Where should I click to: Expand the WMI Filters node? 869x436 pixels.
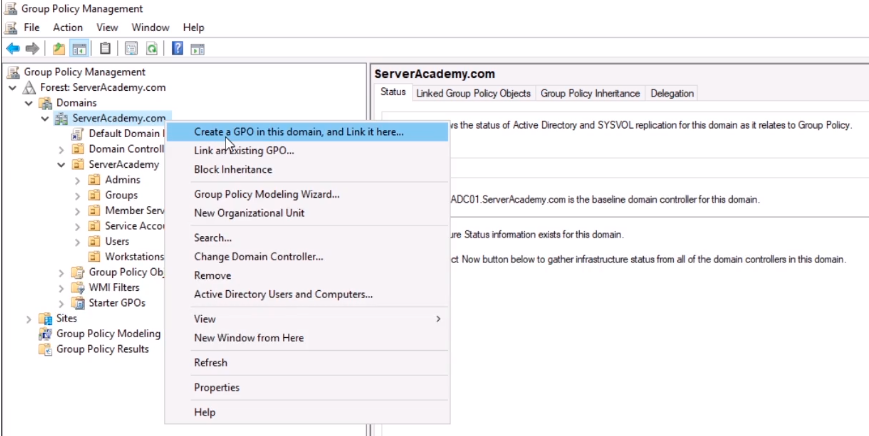62,288
